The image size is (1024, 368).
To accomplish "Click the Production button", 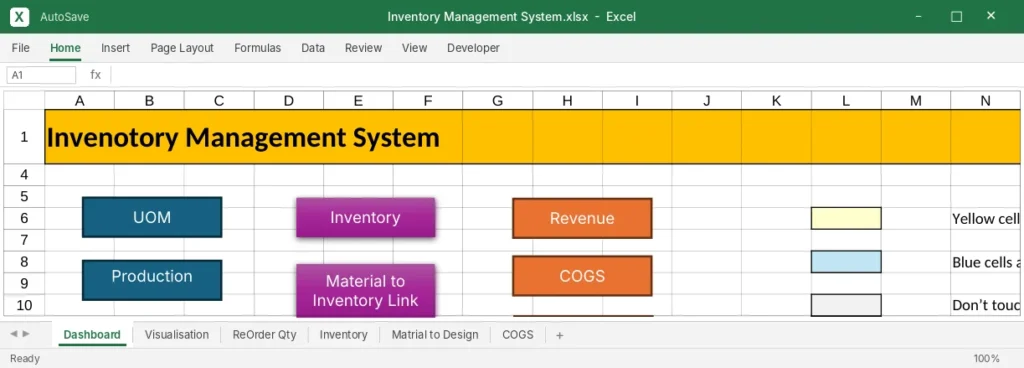I will [152, 280].
